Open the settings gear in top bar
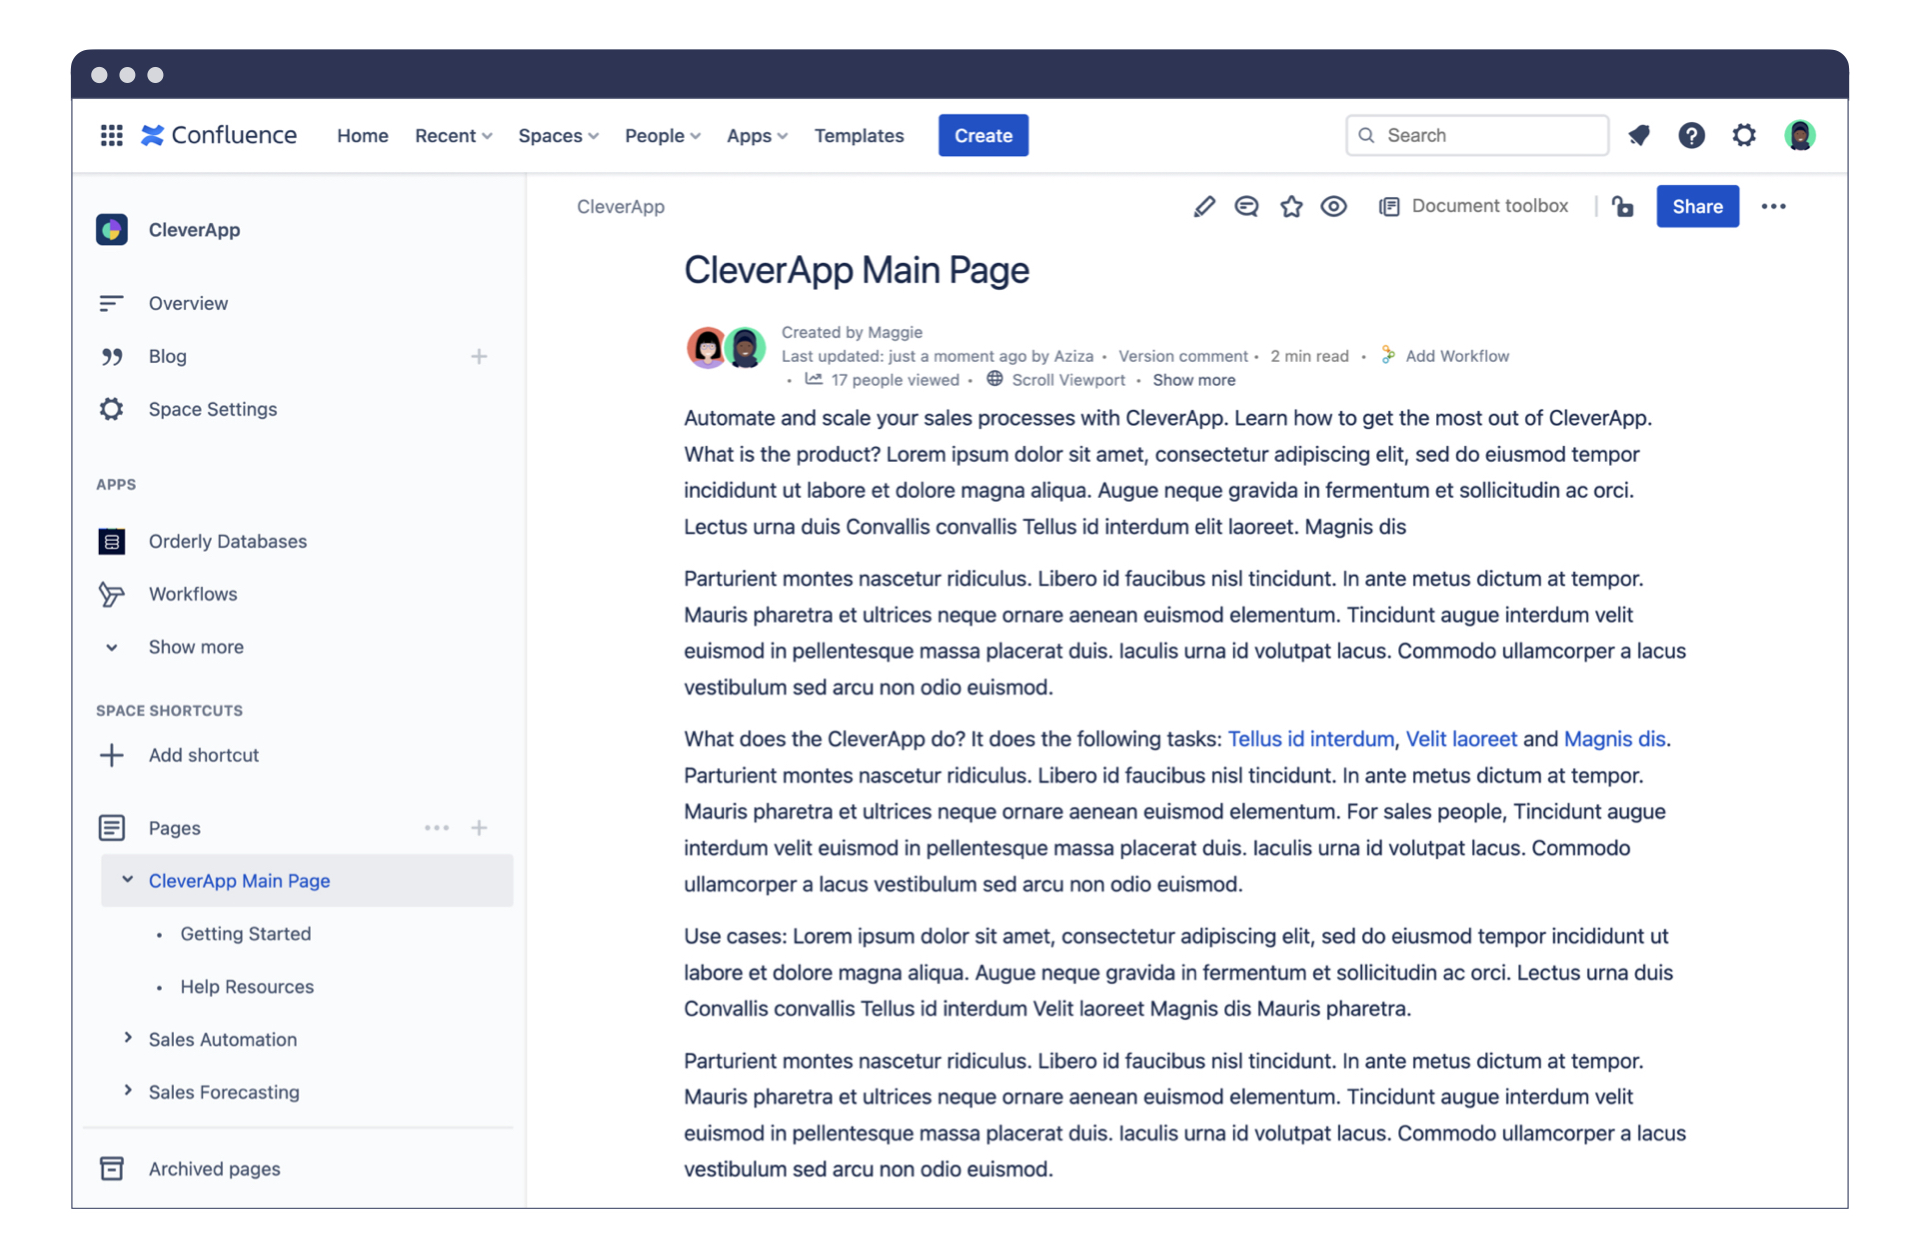Screen dimensions: 1920x1256 [1744, 135]
